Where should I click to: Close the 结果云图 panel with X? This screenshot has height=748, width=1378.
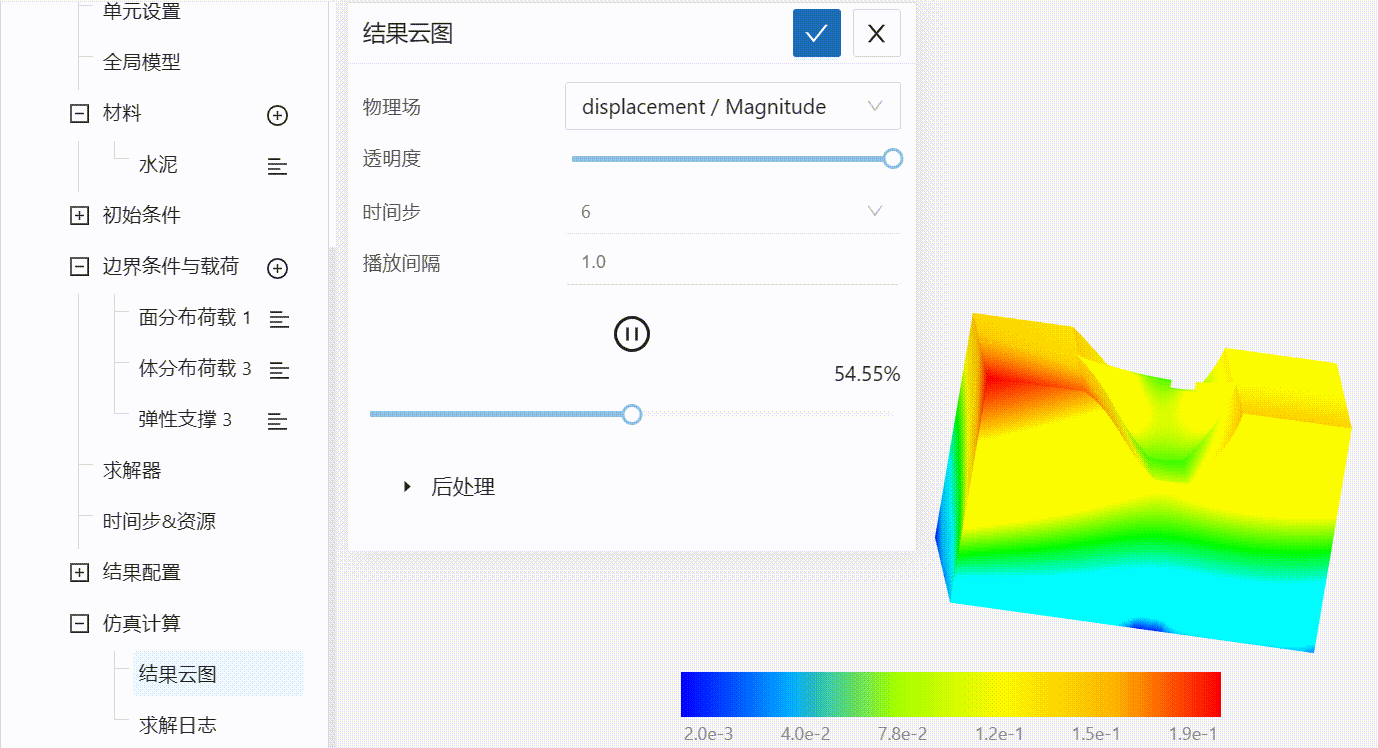point(877,33)
